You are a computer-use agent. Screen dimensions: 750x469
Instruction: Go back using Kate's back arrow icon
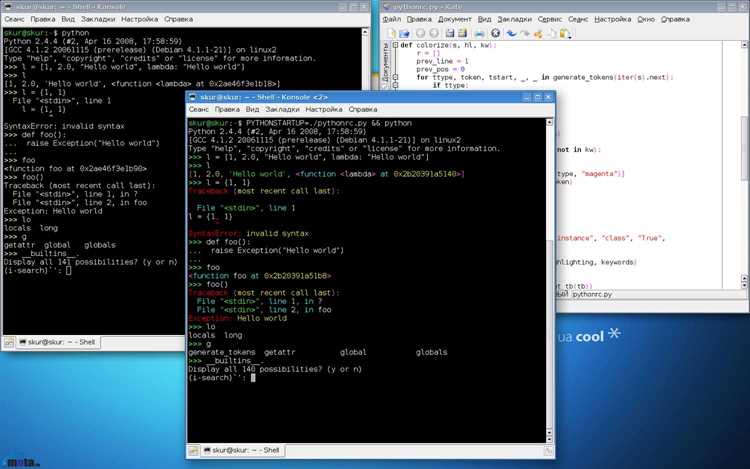tap(420, 33)
